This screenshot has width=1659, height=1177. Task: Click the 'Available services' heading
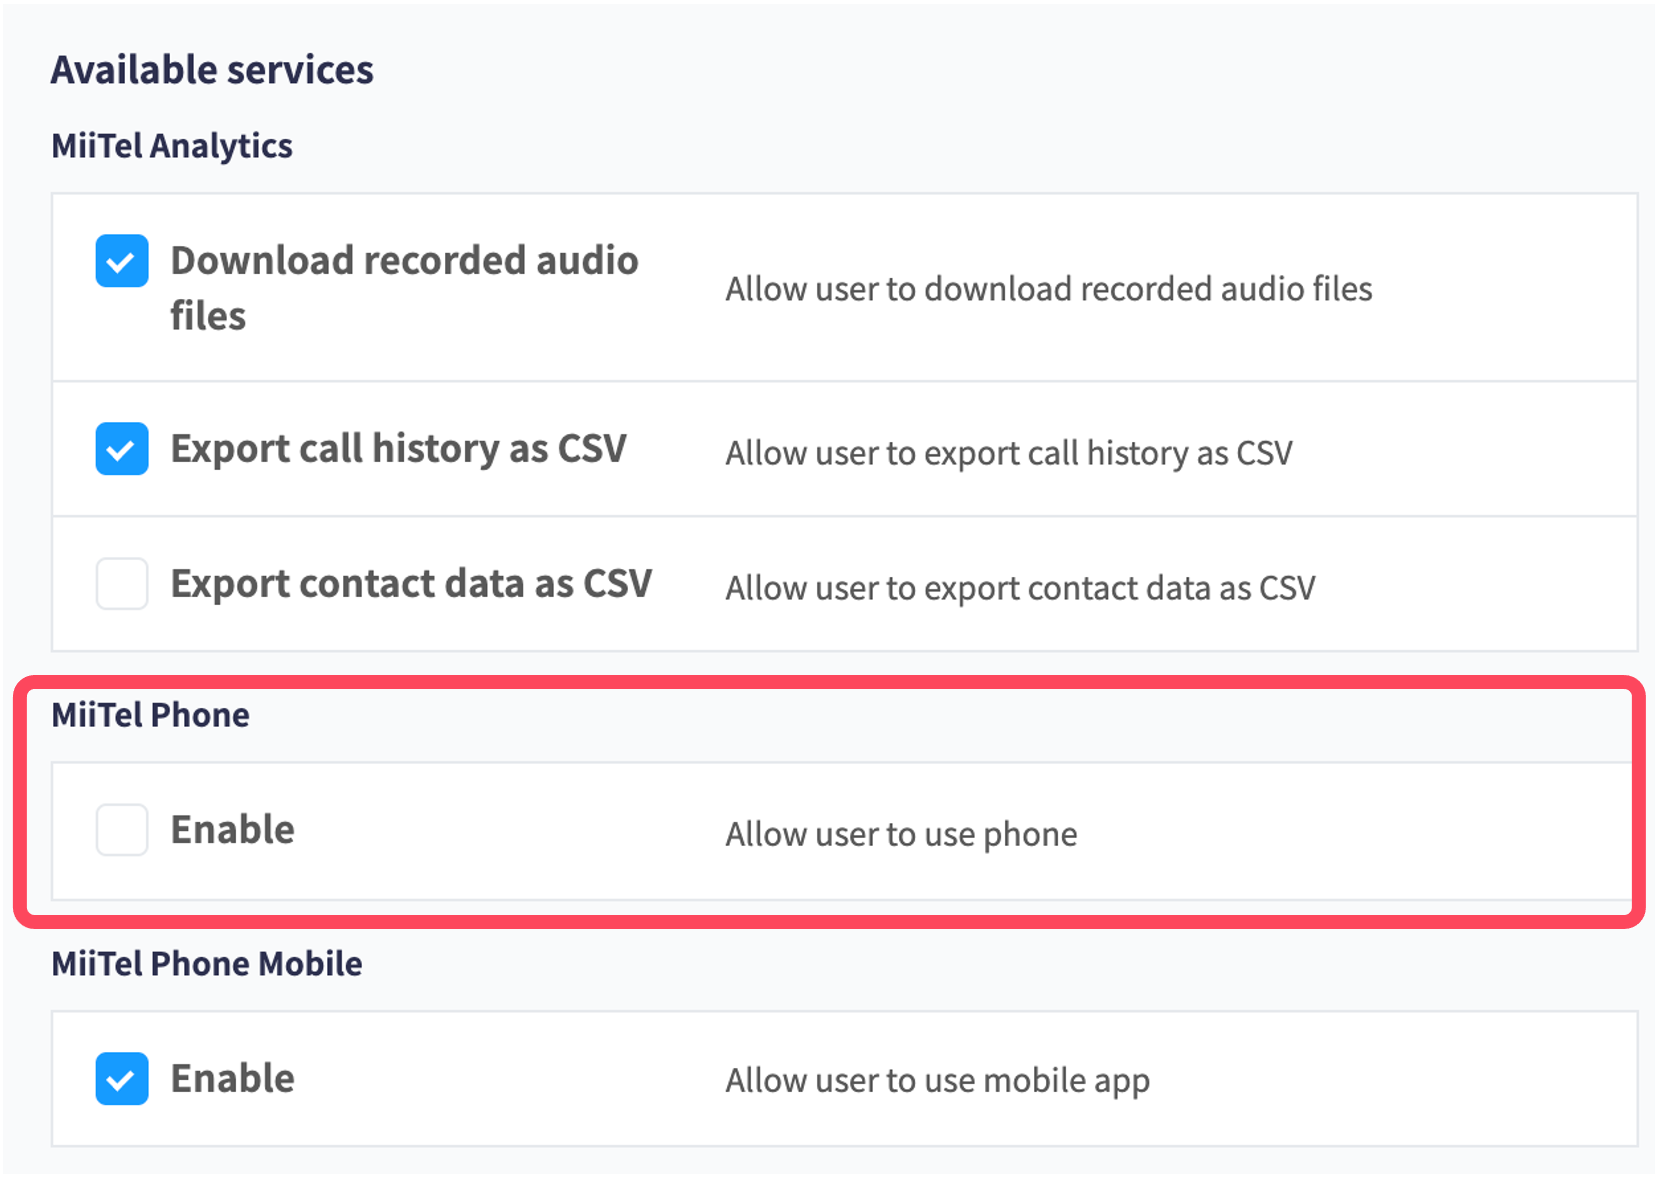click(212, 70)
